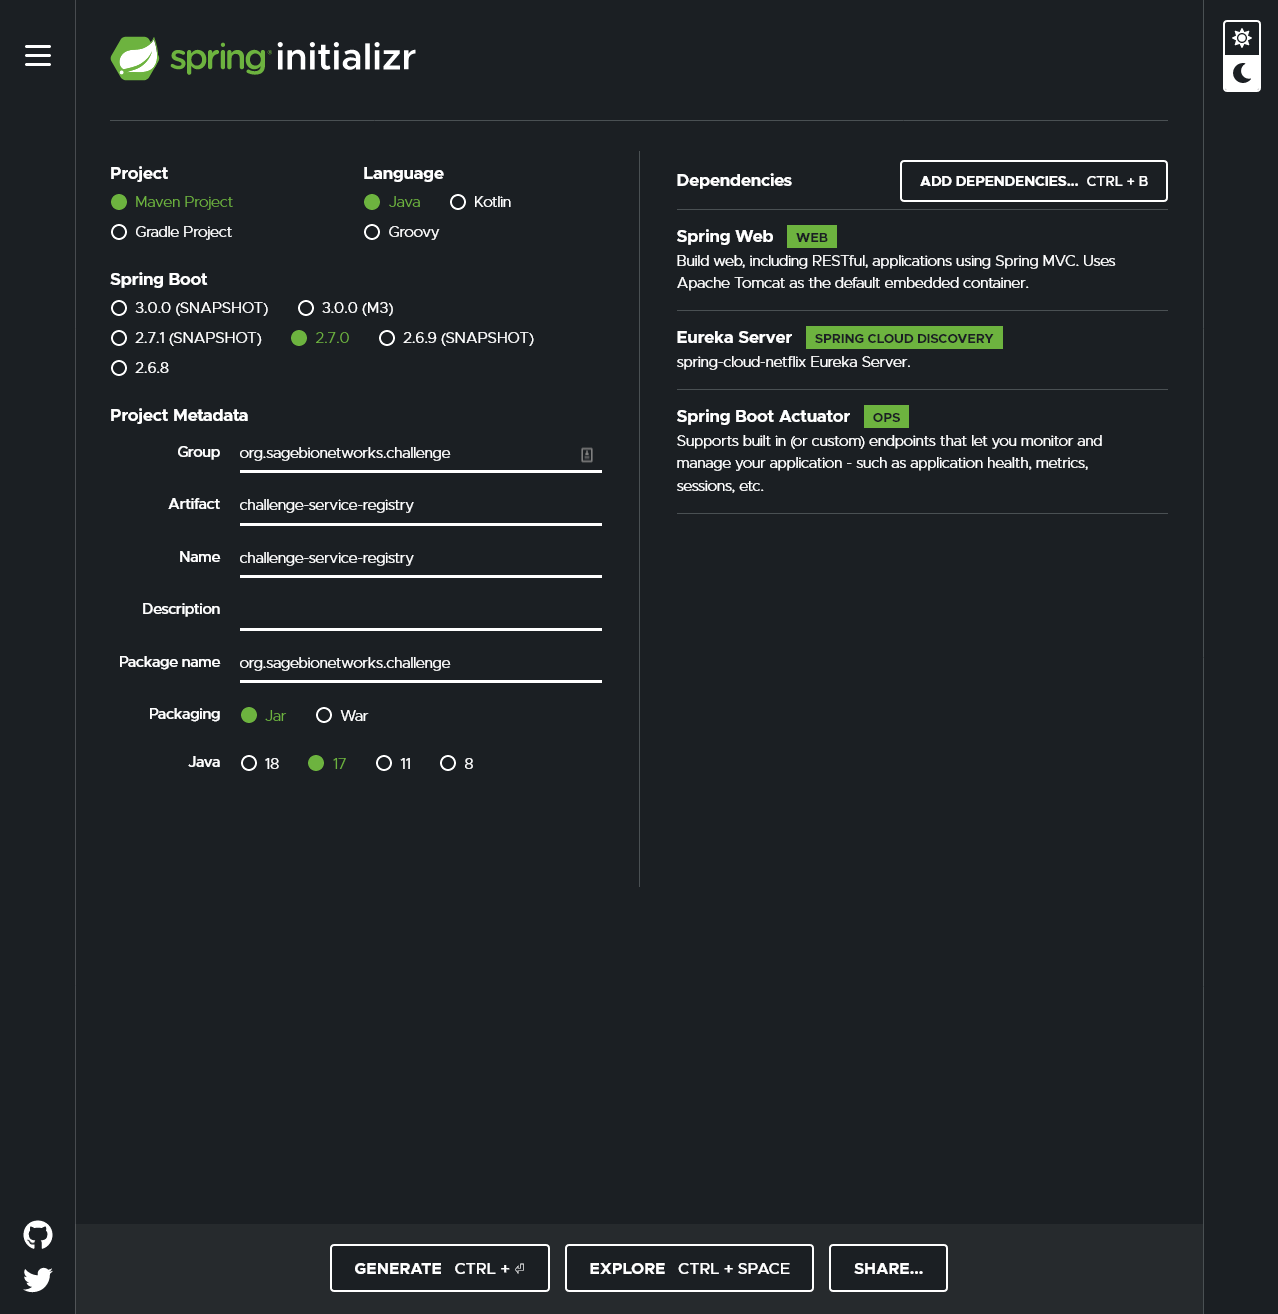Screen dimensions: 1278x1314
Task: Open the GitHub link in the sidebar
Action: 37,1234
